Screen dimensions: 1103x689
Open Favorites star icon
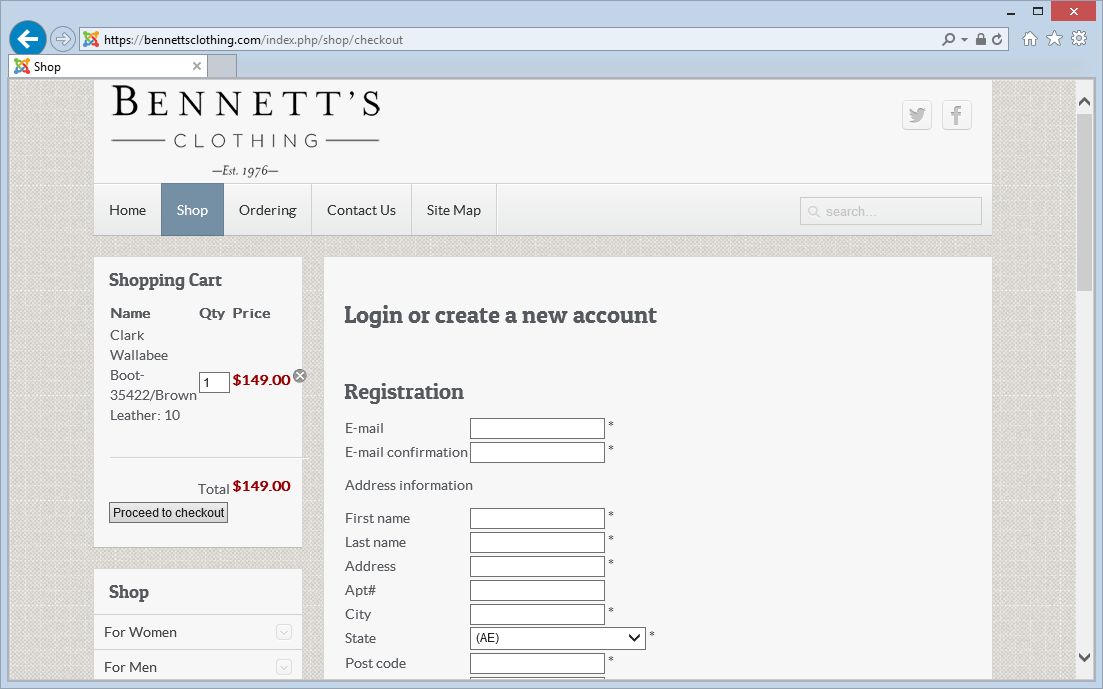1054,39
